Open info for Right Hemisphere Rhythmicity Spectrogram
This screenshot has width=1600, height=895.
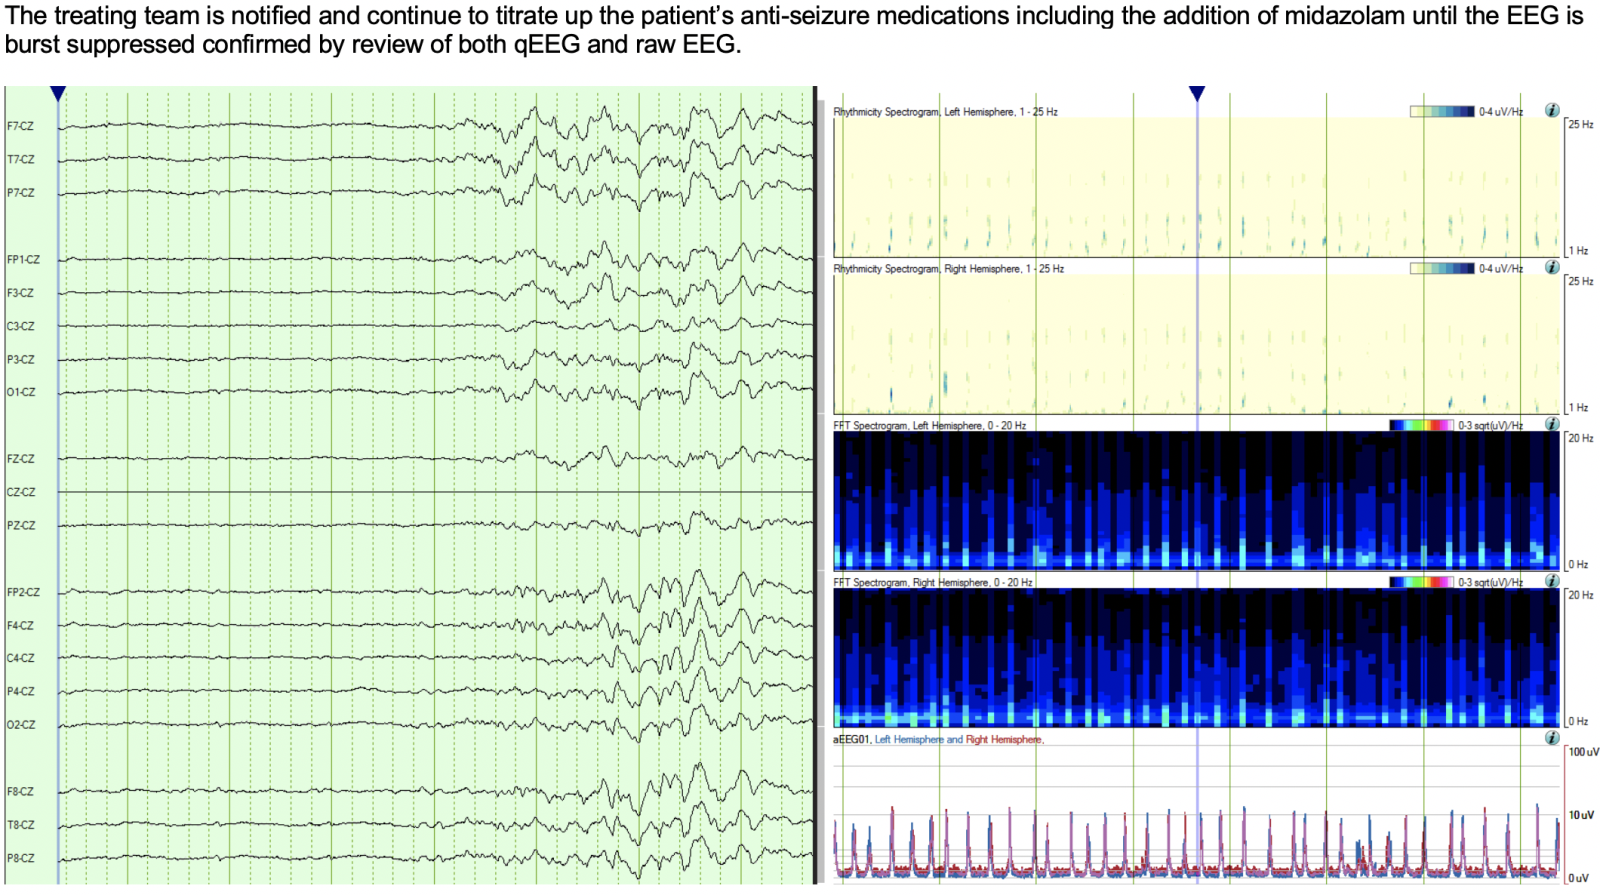tap(1551, 268)
